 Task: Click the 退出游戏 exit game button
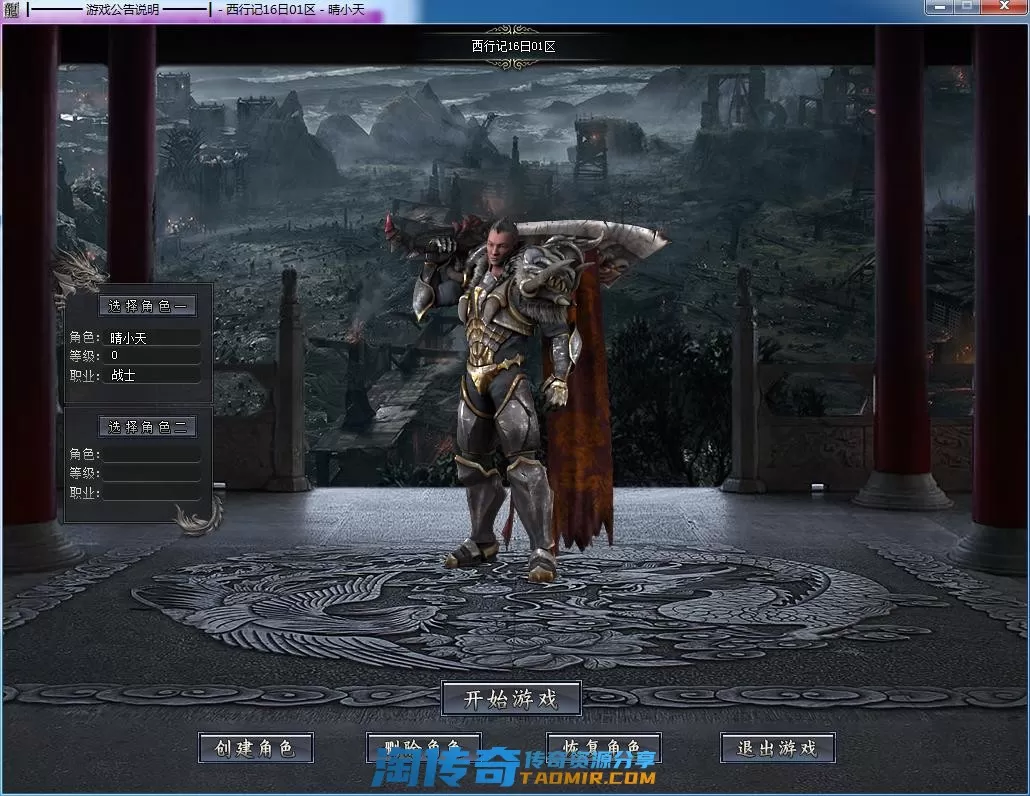point(778,748)
